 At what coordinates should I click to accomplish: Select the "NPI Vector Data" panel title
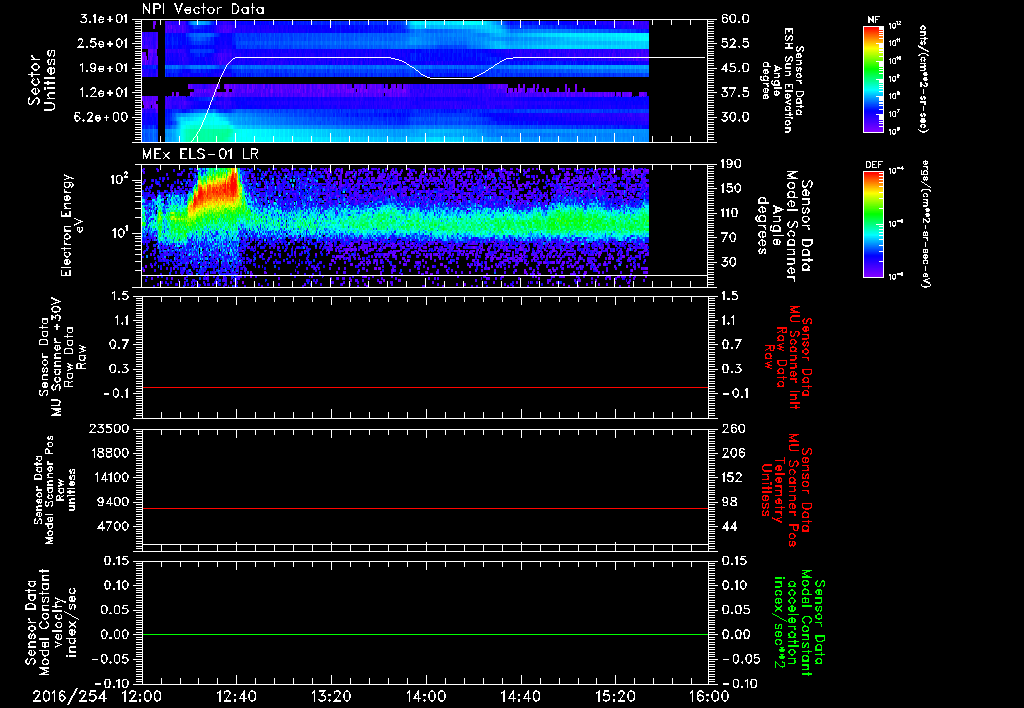203,9
